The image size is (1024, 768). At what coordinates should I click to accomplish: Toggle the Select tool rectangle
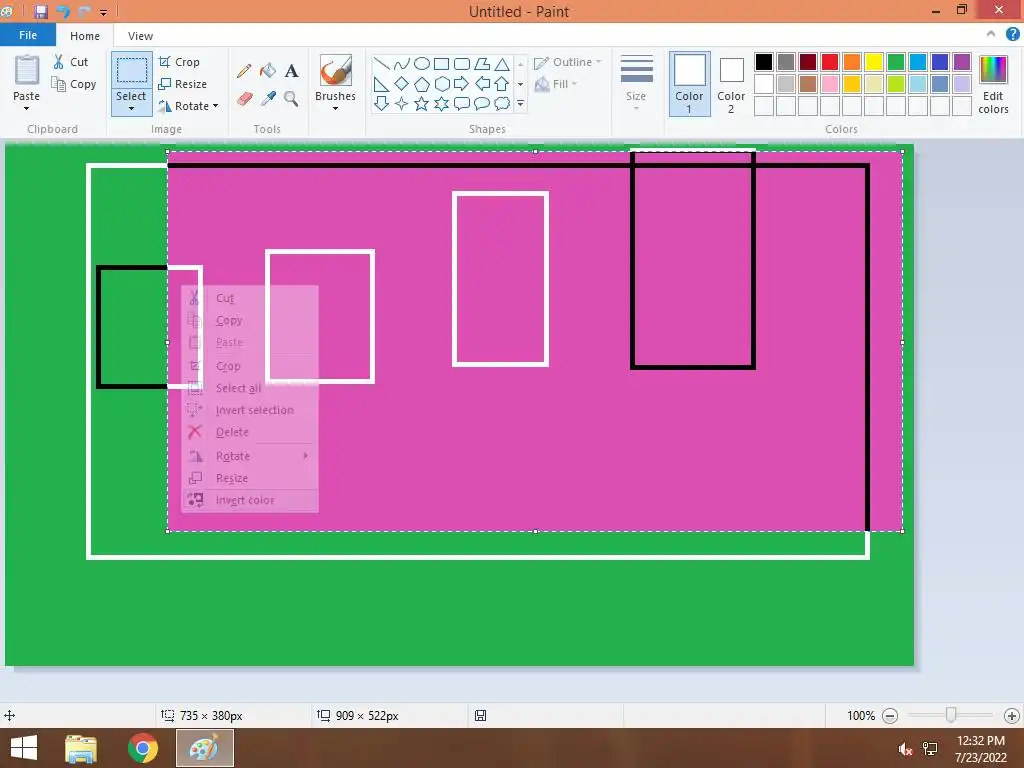[x=131, y=70]
